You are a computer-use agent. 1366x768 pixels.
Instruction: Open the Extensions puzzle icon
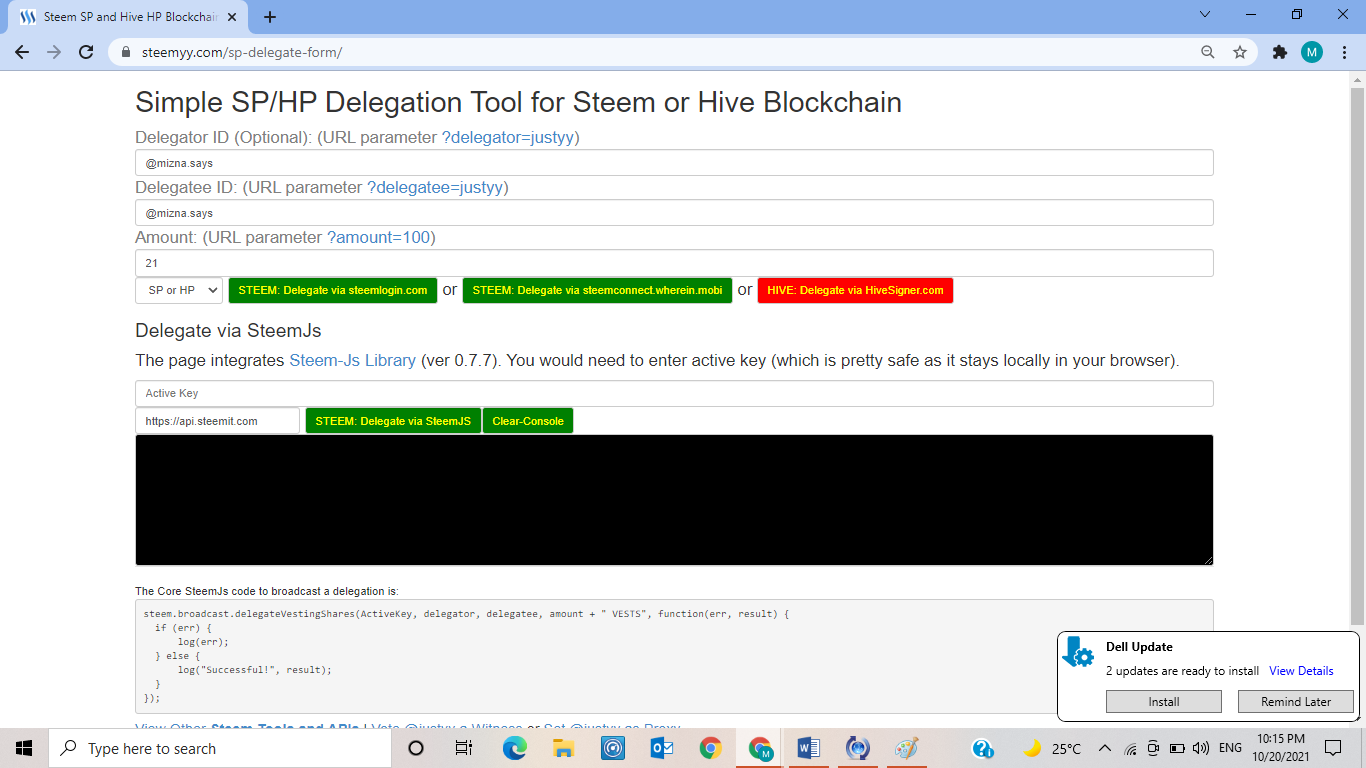(1279, 52)
